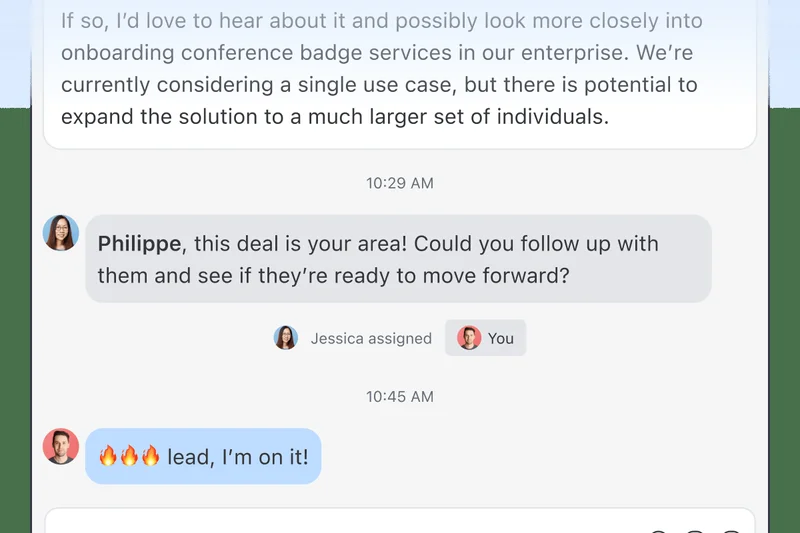Open the "You" assignee chip
This screenshot has width=800, height=533.
(x=486, y=338)
